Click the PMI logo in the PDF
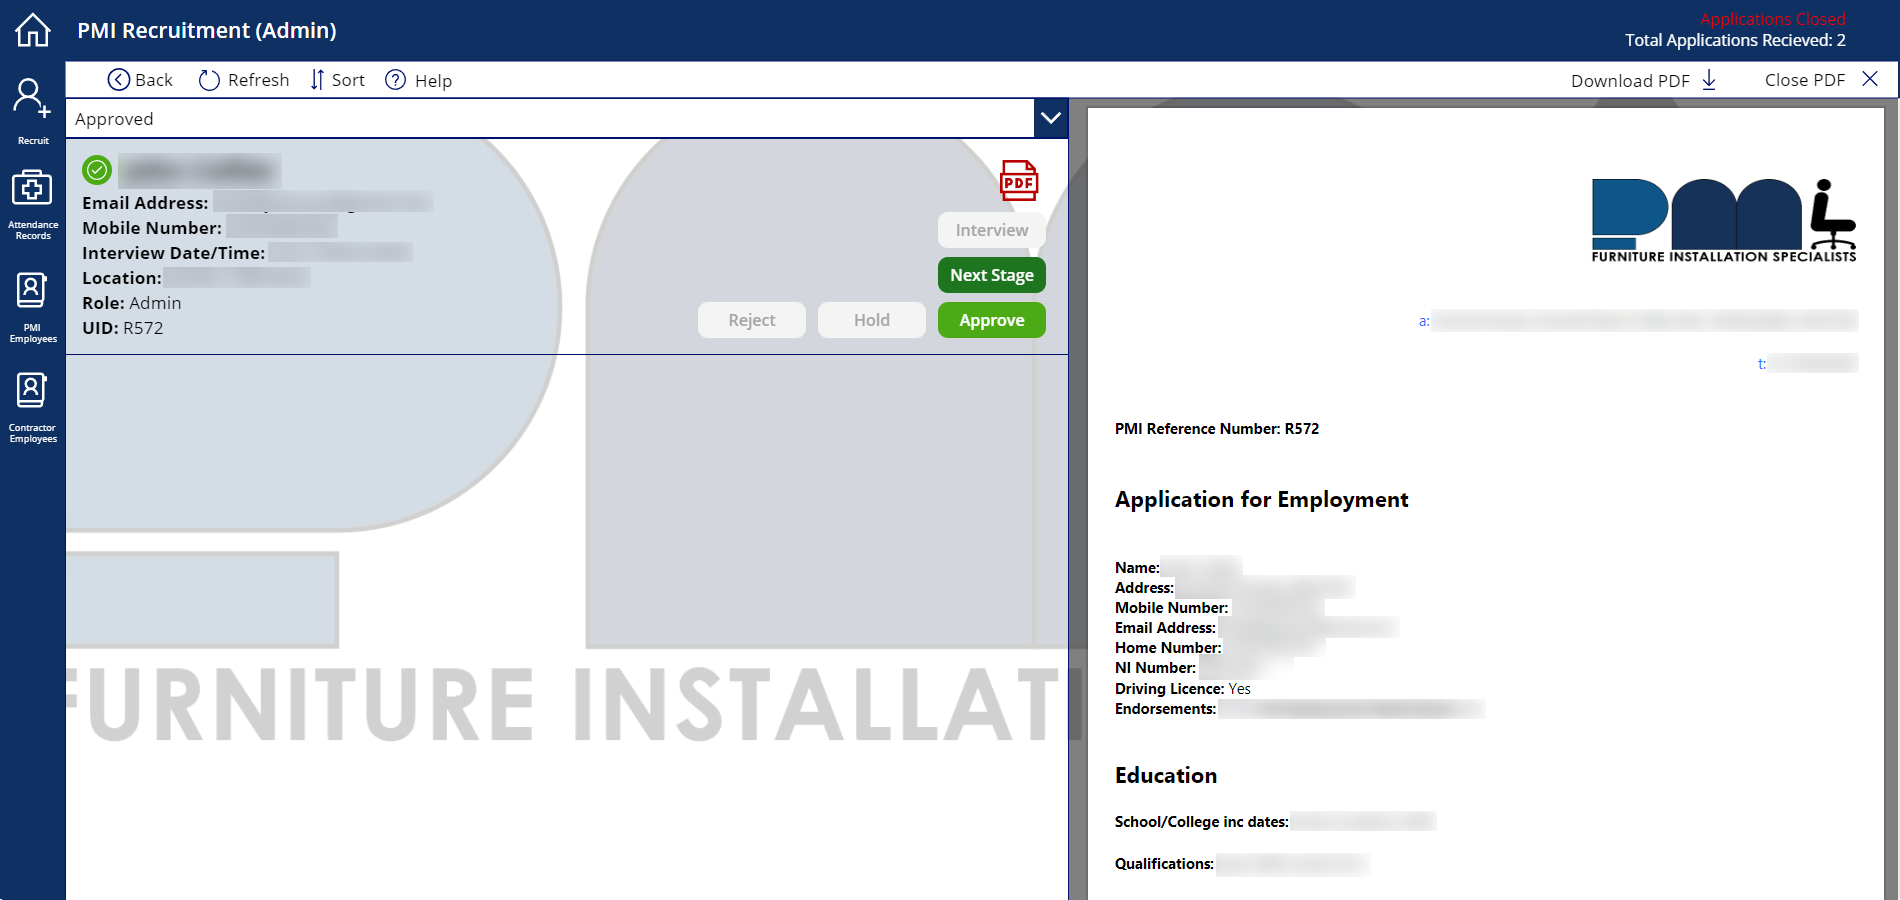The height and width of the screenshot is (900, 1900). pos(1724,220)
